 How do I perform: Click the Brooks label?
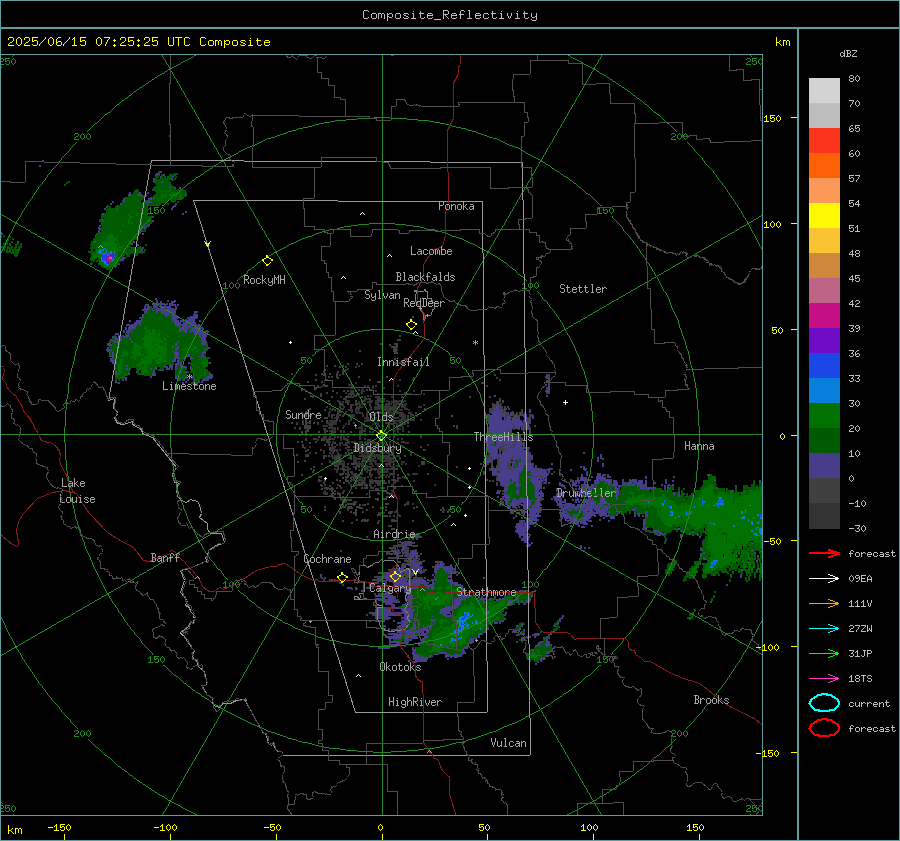[x=711, y=700]
